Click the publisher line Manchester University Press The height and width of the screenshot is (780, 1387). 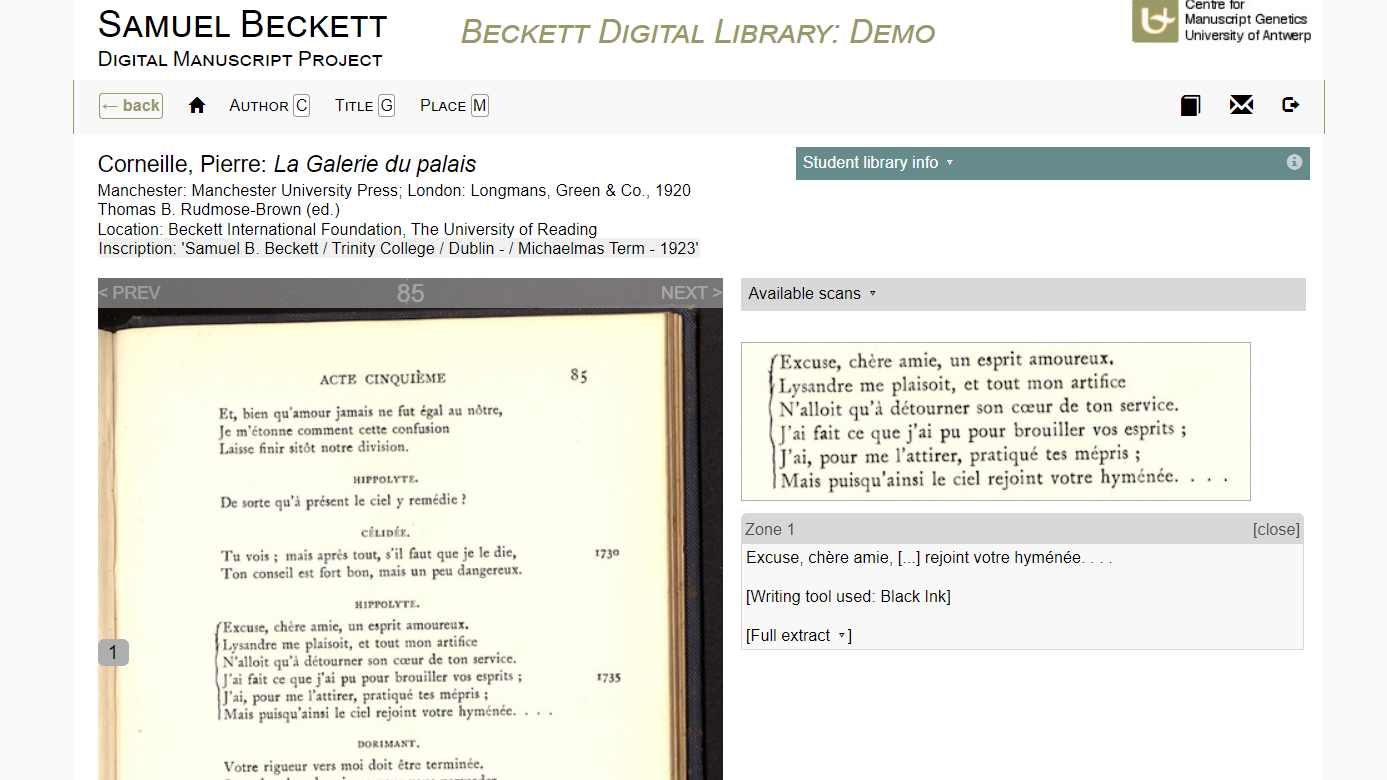[394, 191]
